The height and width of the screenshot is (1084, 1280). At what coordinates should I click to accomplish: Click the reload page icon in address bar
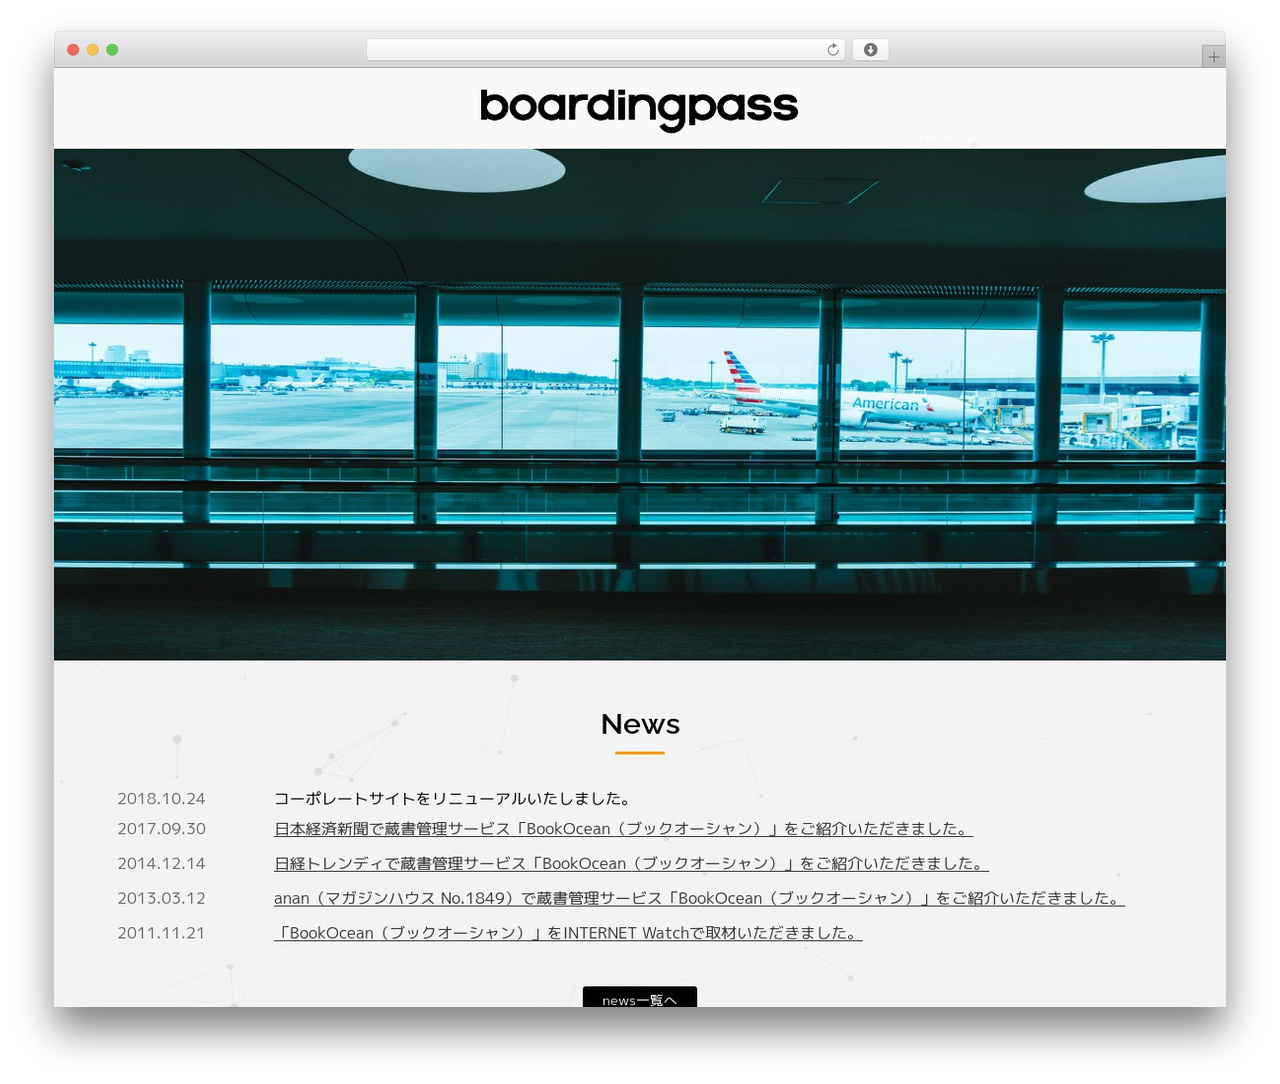[x=832, y=50]
